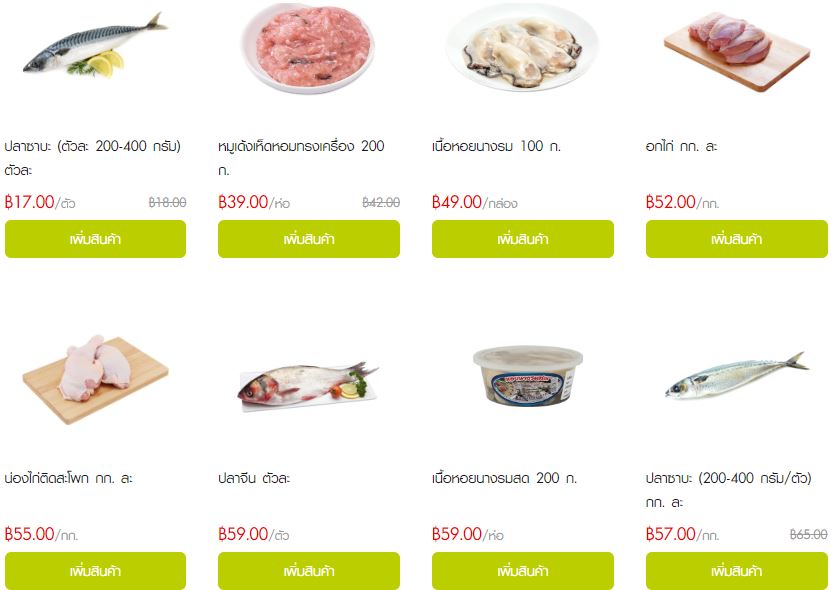
Task: Add ปลาซาบะ ฿17.00 item to cart
Action: (x=96, y=239)
